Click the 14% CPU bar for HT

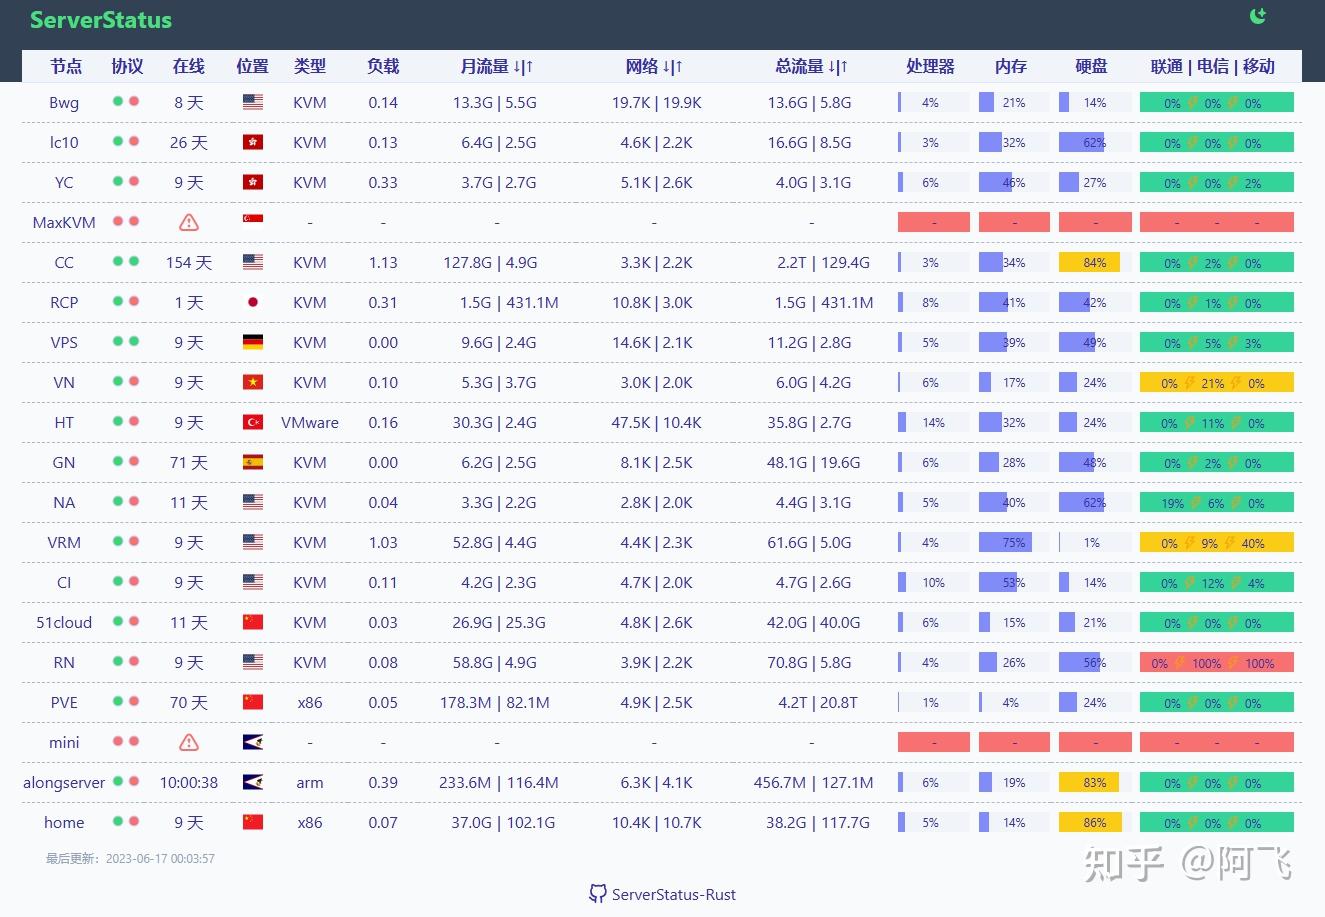[934, 422]
